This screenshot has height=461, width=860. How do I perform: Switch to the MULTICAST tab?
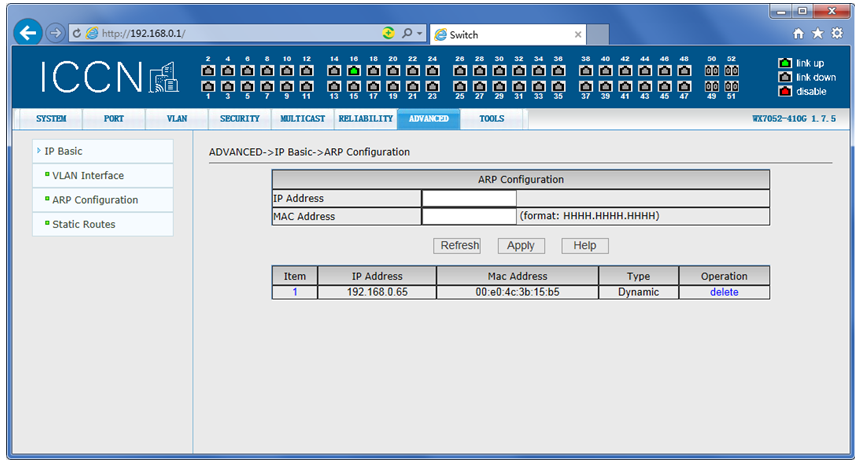pyautogui.click(x=303, y=118)
